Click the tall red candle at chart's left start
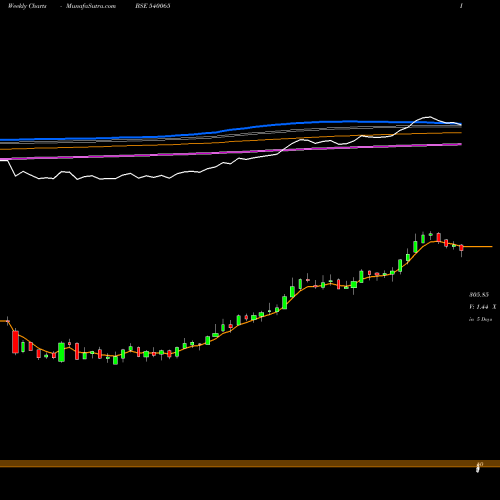Screen dimensions: 500x500 click(x=15, y=342)
